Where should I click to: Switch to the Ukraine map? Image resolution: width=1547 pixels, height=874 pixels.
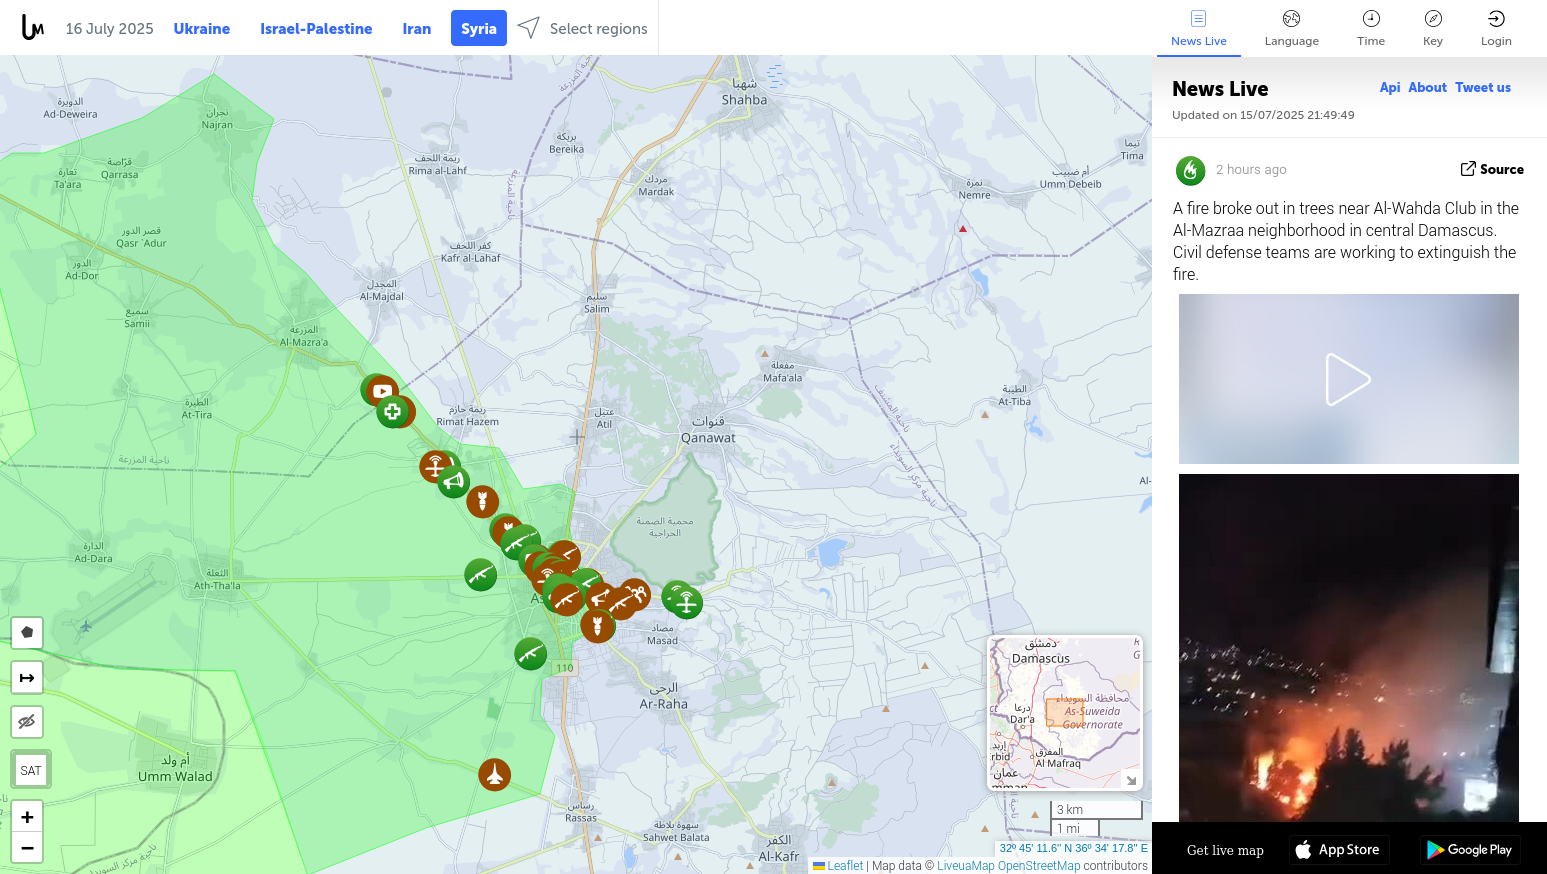[202, 29]
